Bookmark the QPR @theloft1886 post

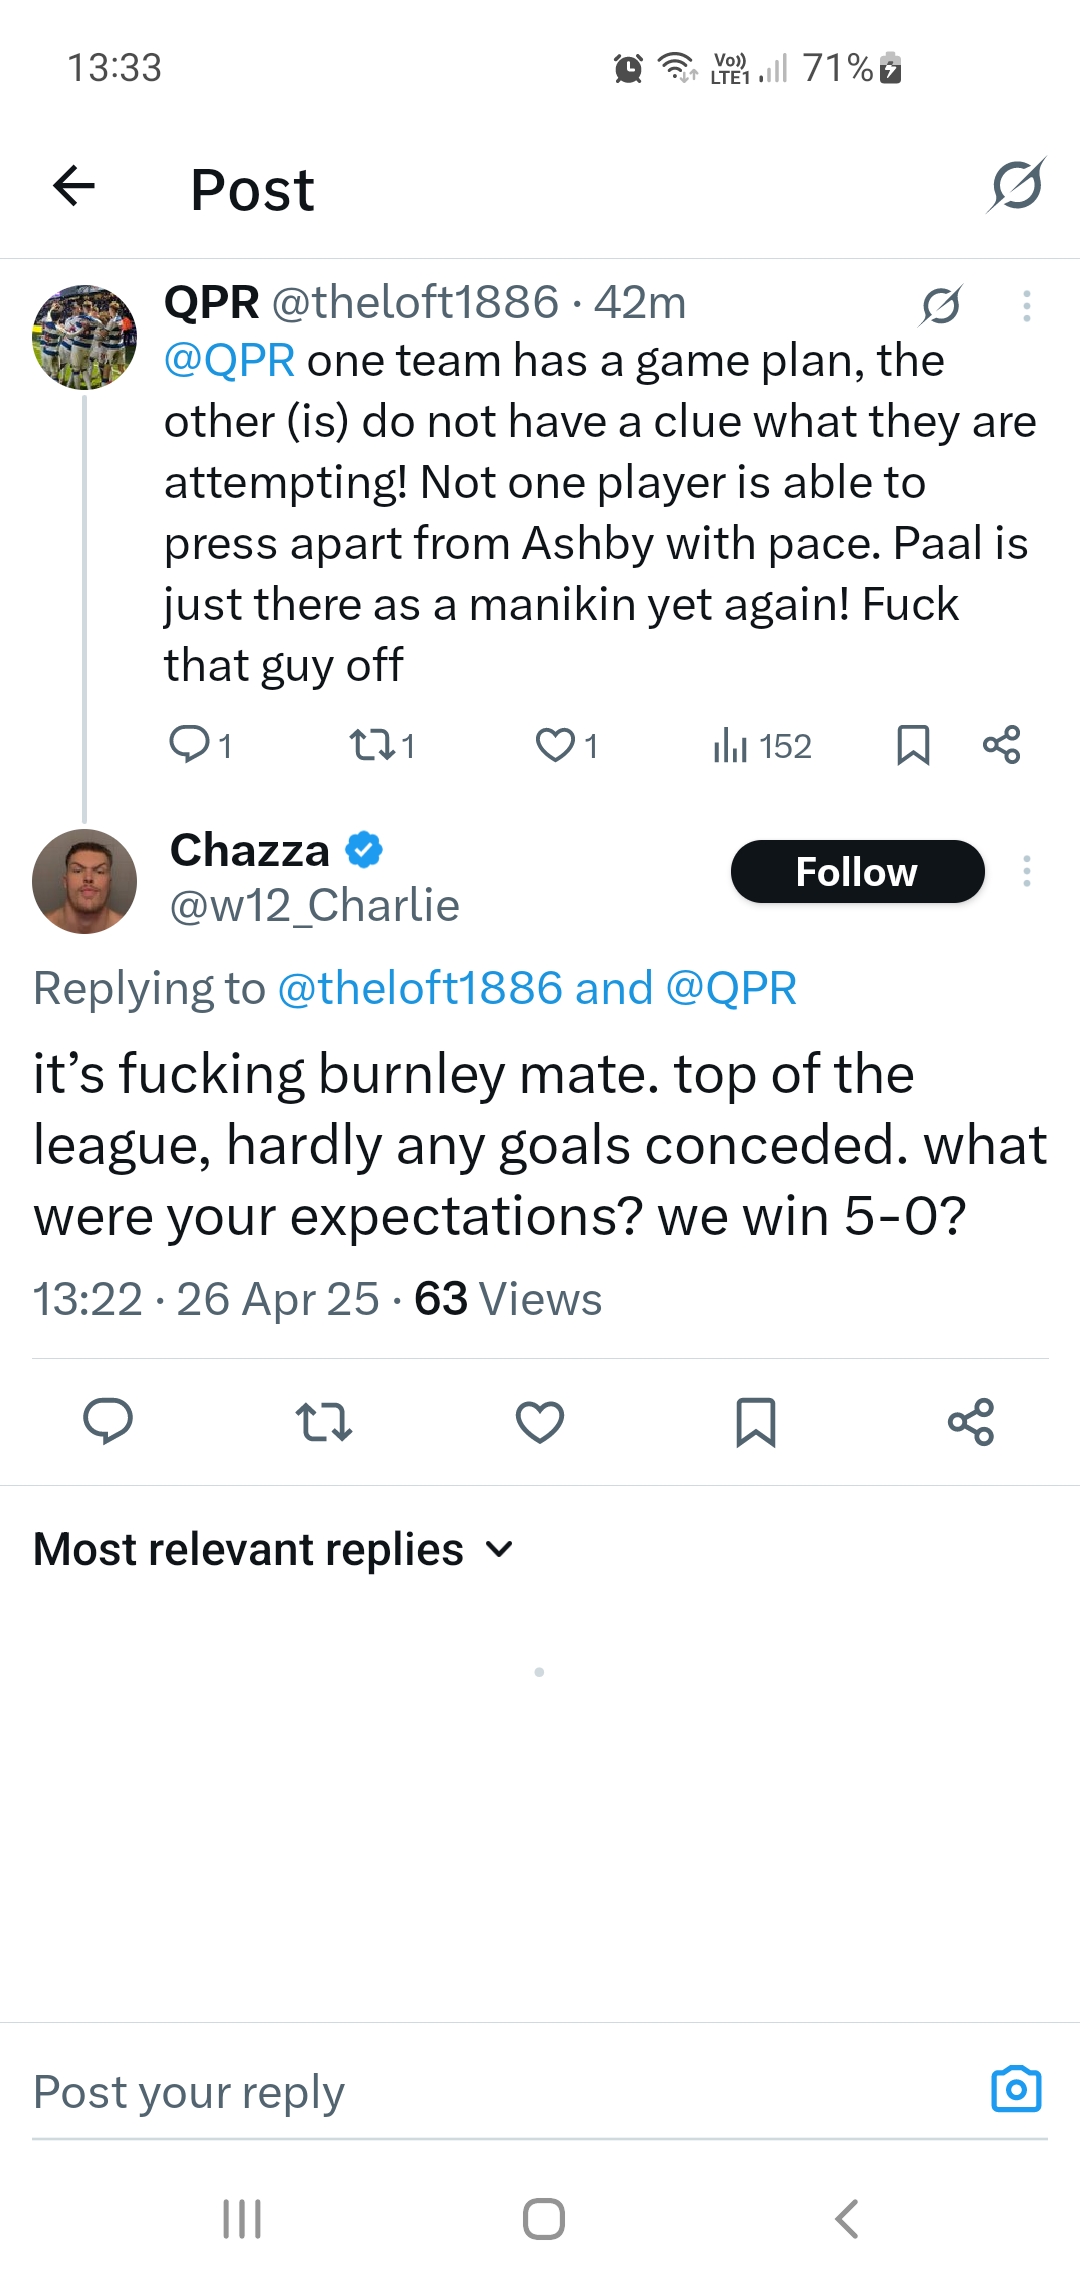coord(913,745)
